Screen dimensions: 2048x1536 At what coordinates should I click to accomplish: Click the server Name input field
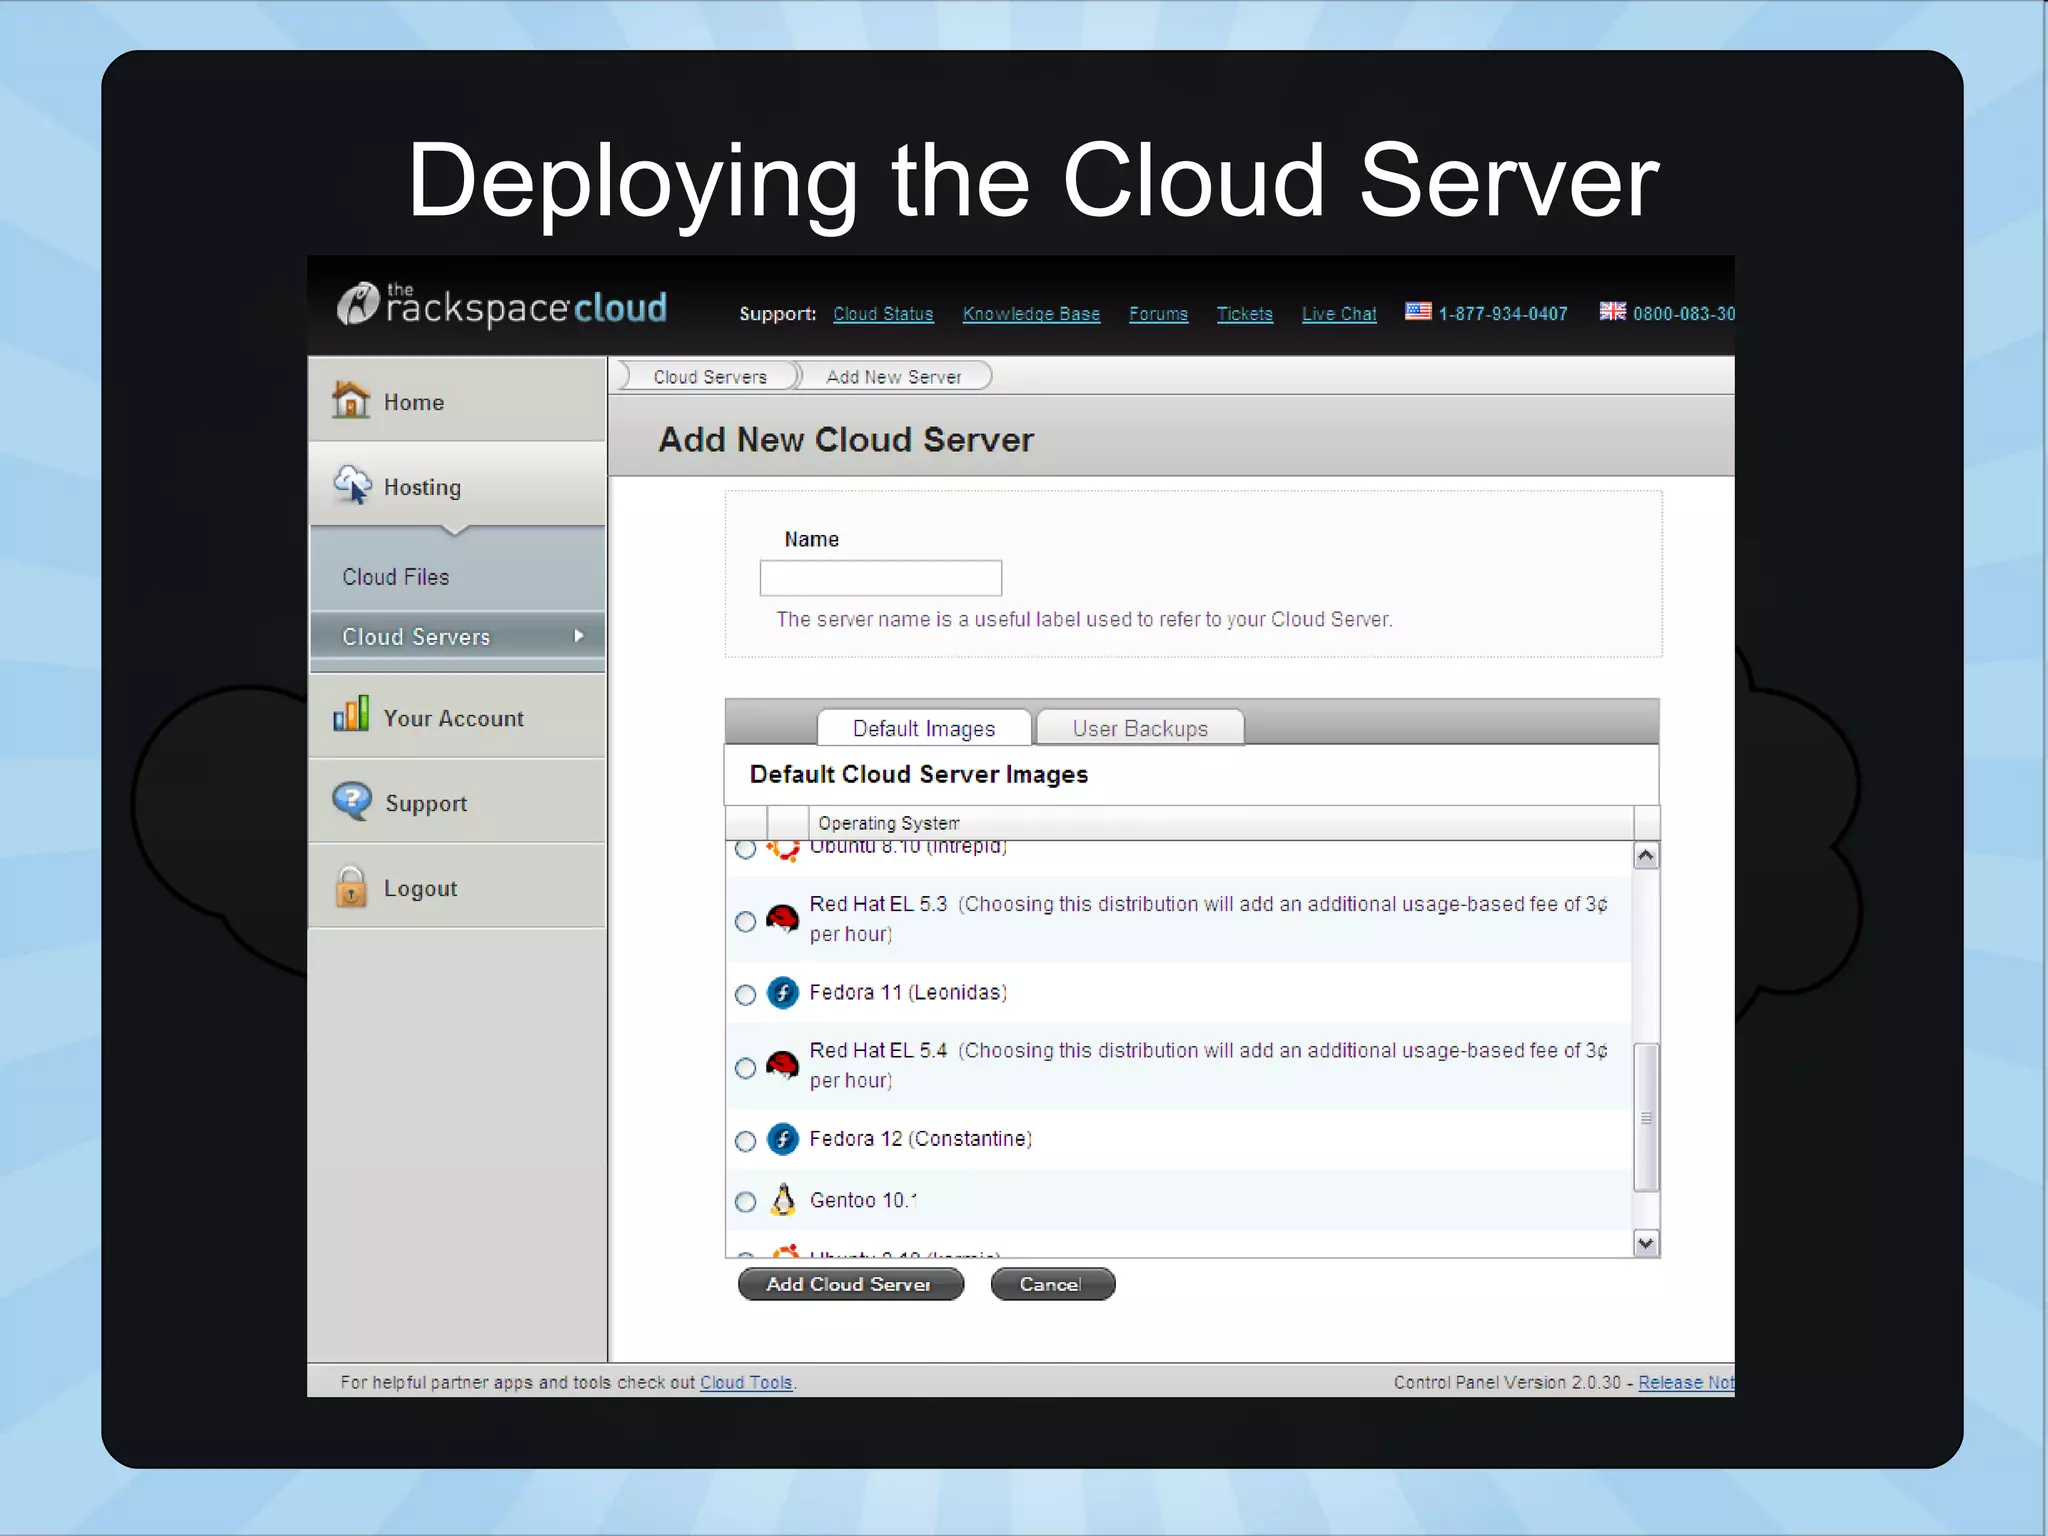[880, 578]
